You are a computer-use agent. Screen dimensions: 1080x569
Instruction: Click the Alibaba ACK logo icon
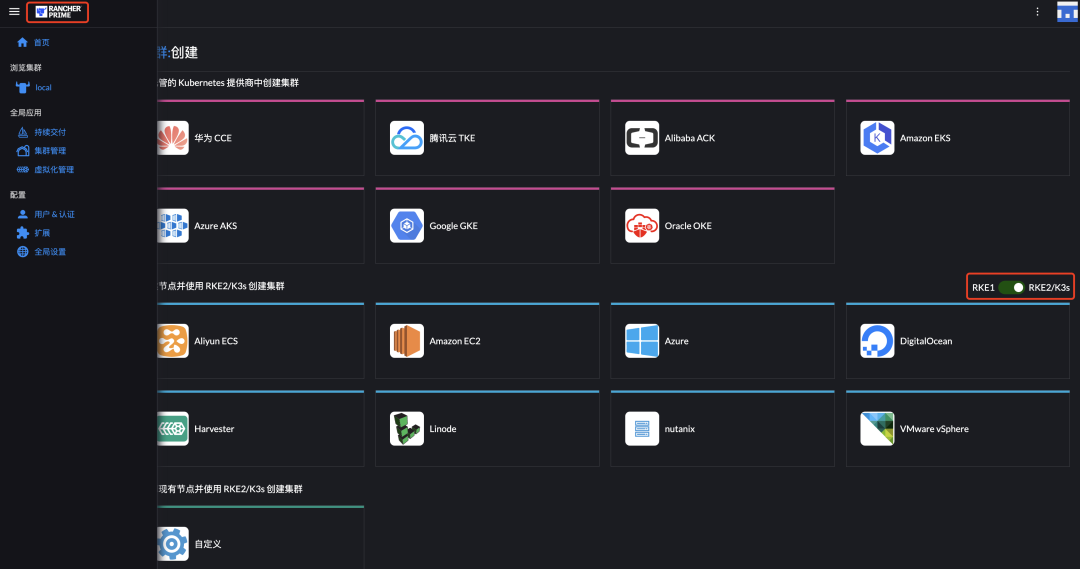coord(642,138)
